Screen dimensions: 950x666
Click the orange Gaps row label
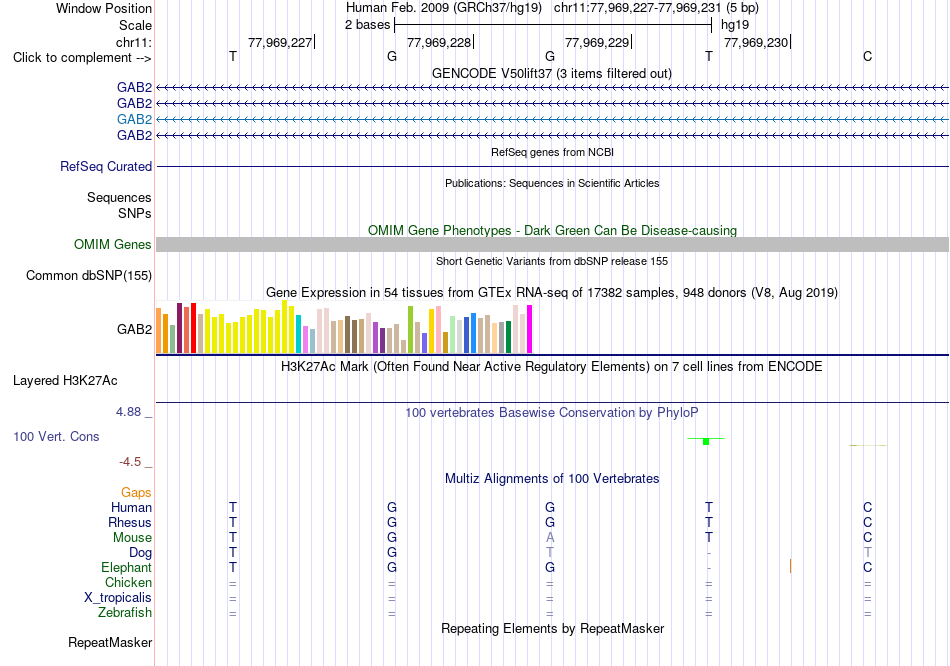point(136,493)
